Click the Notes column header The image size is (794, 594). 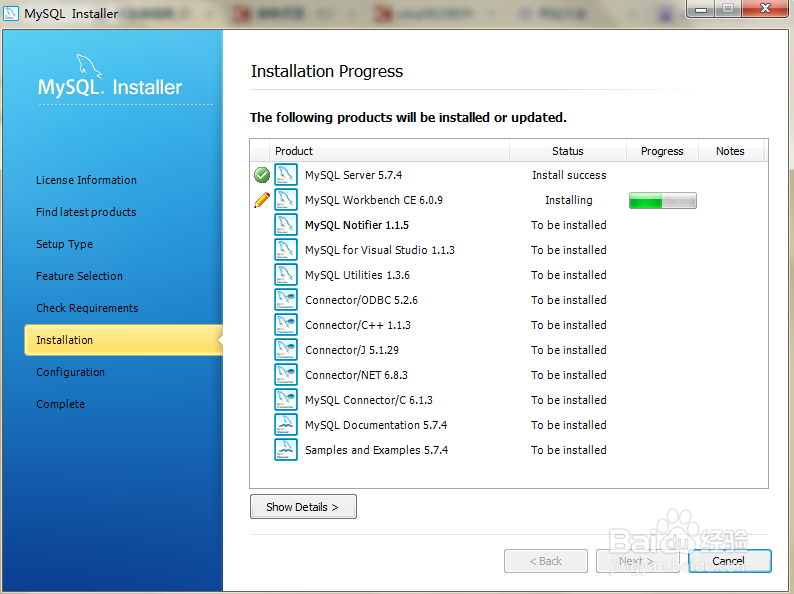click(x=730, y=151)
